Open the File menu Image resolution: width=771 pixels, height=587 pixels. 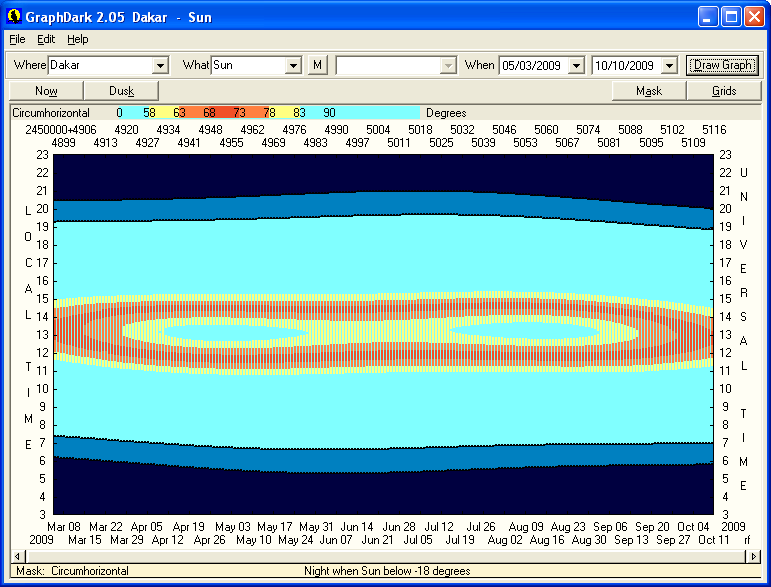tap(17, 39)
